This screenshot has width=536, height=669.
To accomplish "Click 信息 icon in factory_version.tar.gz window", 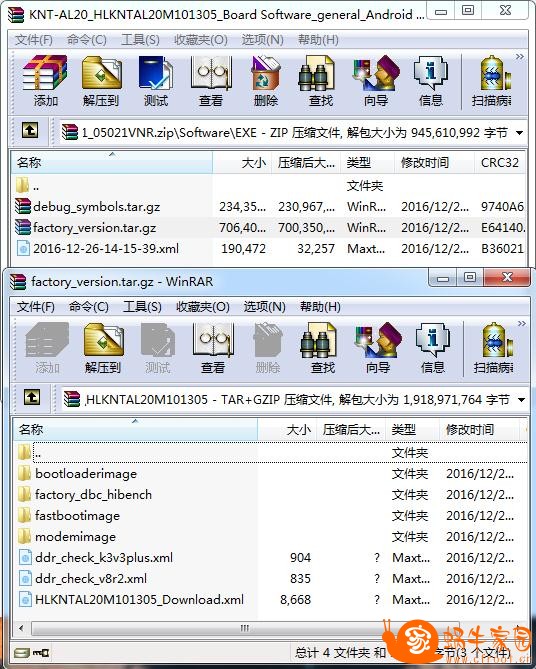I will click(432, 348).
